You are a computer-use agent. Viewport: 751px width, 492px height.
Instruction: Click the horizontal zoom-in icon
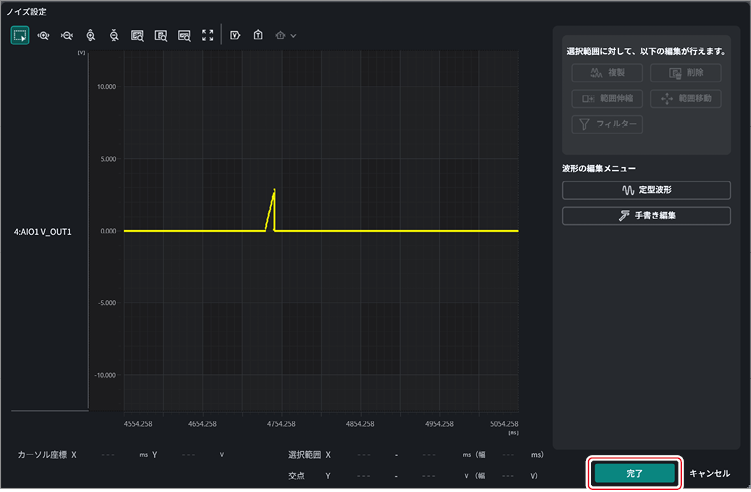tap(43, 35)
